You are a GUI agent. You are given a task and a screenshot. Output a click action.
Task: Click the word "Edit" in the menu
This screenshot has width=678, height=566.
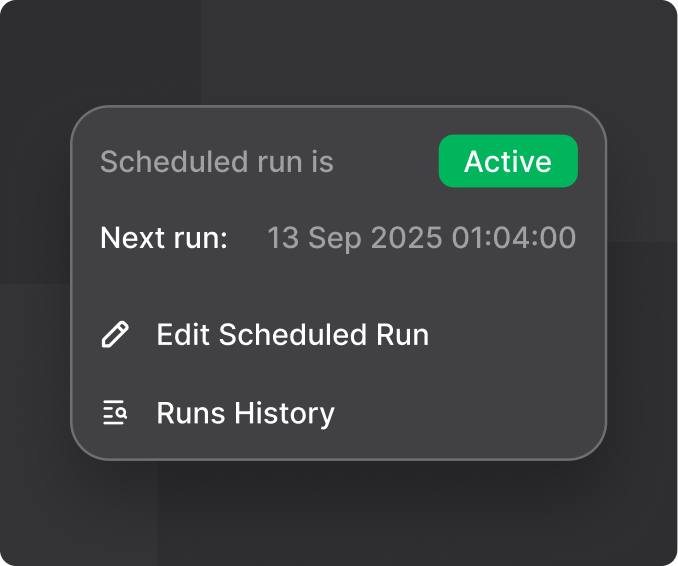[183, 334]
